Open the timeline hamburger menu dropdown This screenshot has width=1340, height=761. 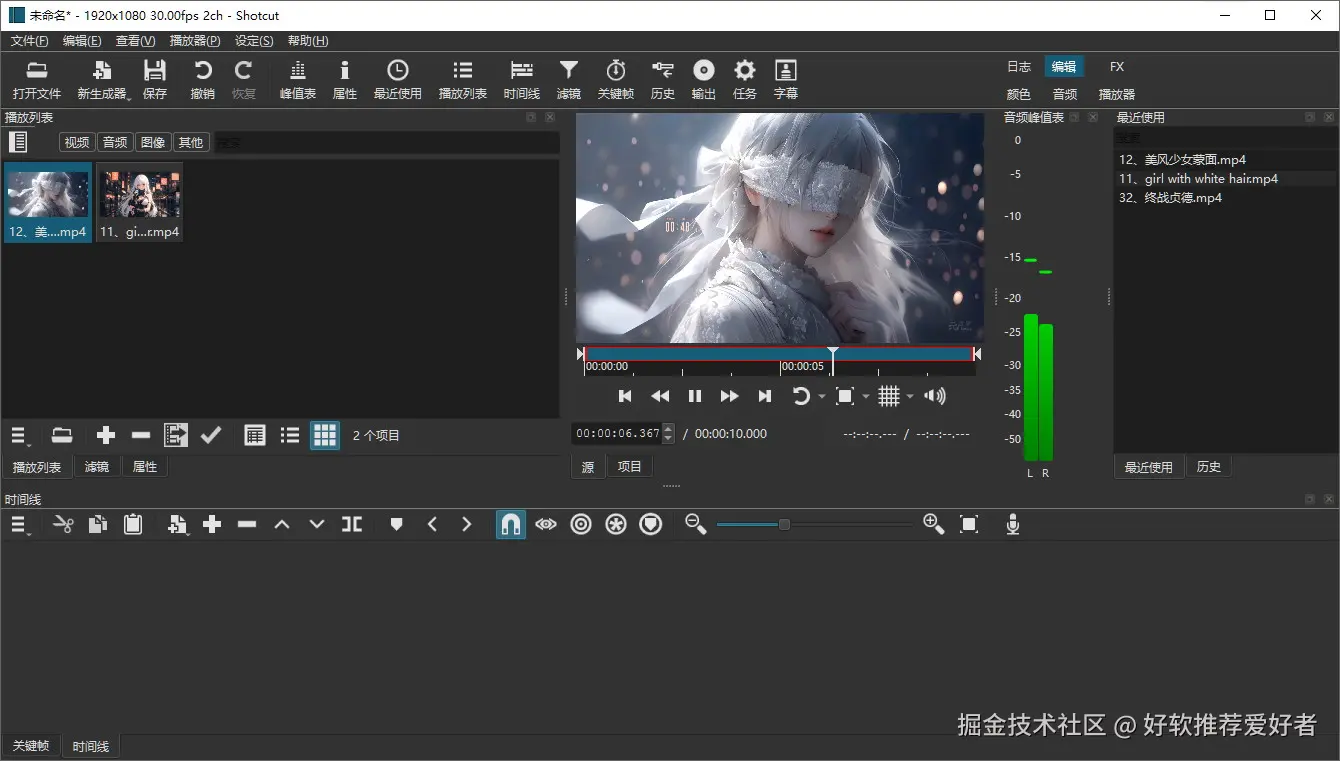click(x=20, y=524)
